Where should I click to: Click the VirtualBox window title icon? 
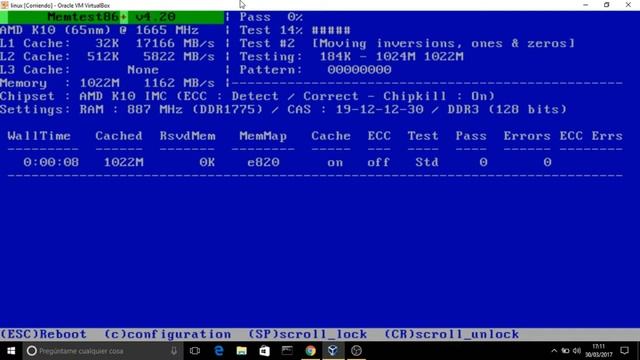pos(4,5)
